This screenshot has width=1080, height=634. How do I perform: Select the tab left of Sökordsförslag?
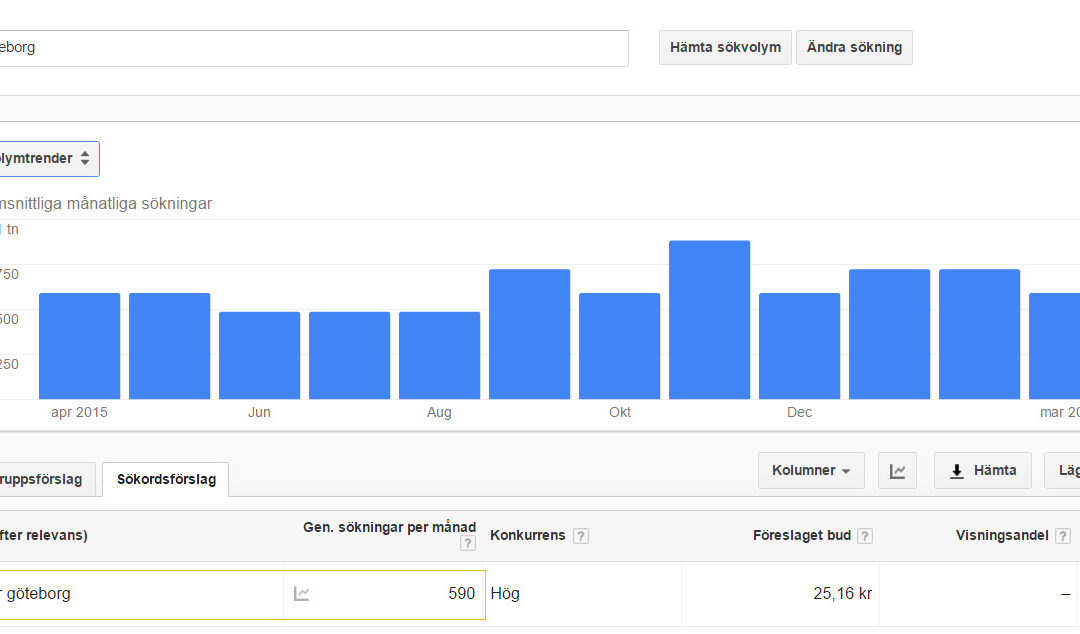(x=47, y=480)
